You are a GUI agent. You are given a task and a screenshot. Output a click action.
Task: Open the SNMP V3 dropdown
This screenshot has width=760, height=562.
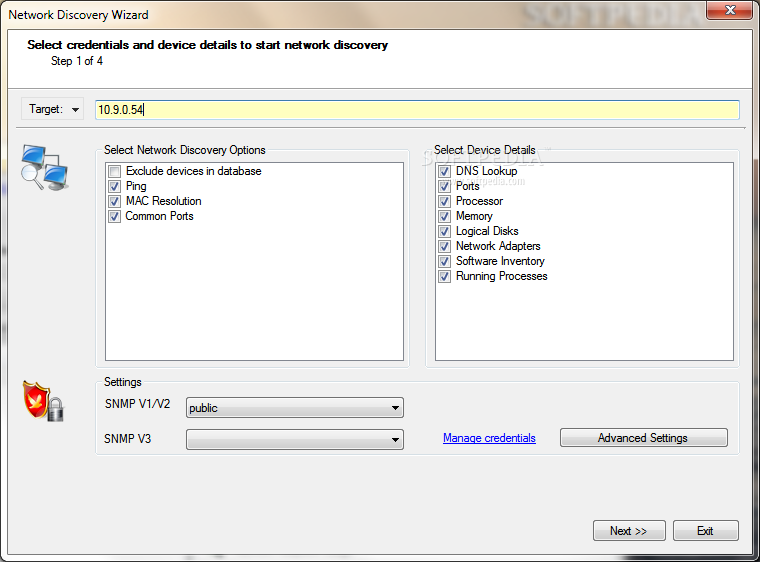tap(295, 439)
